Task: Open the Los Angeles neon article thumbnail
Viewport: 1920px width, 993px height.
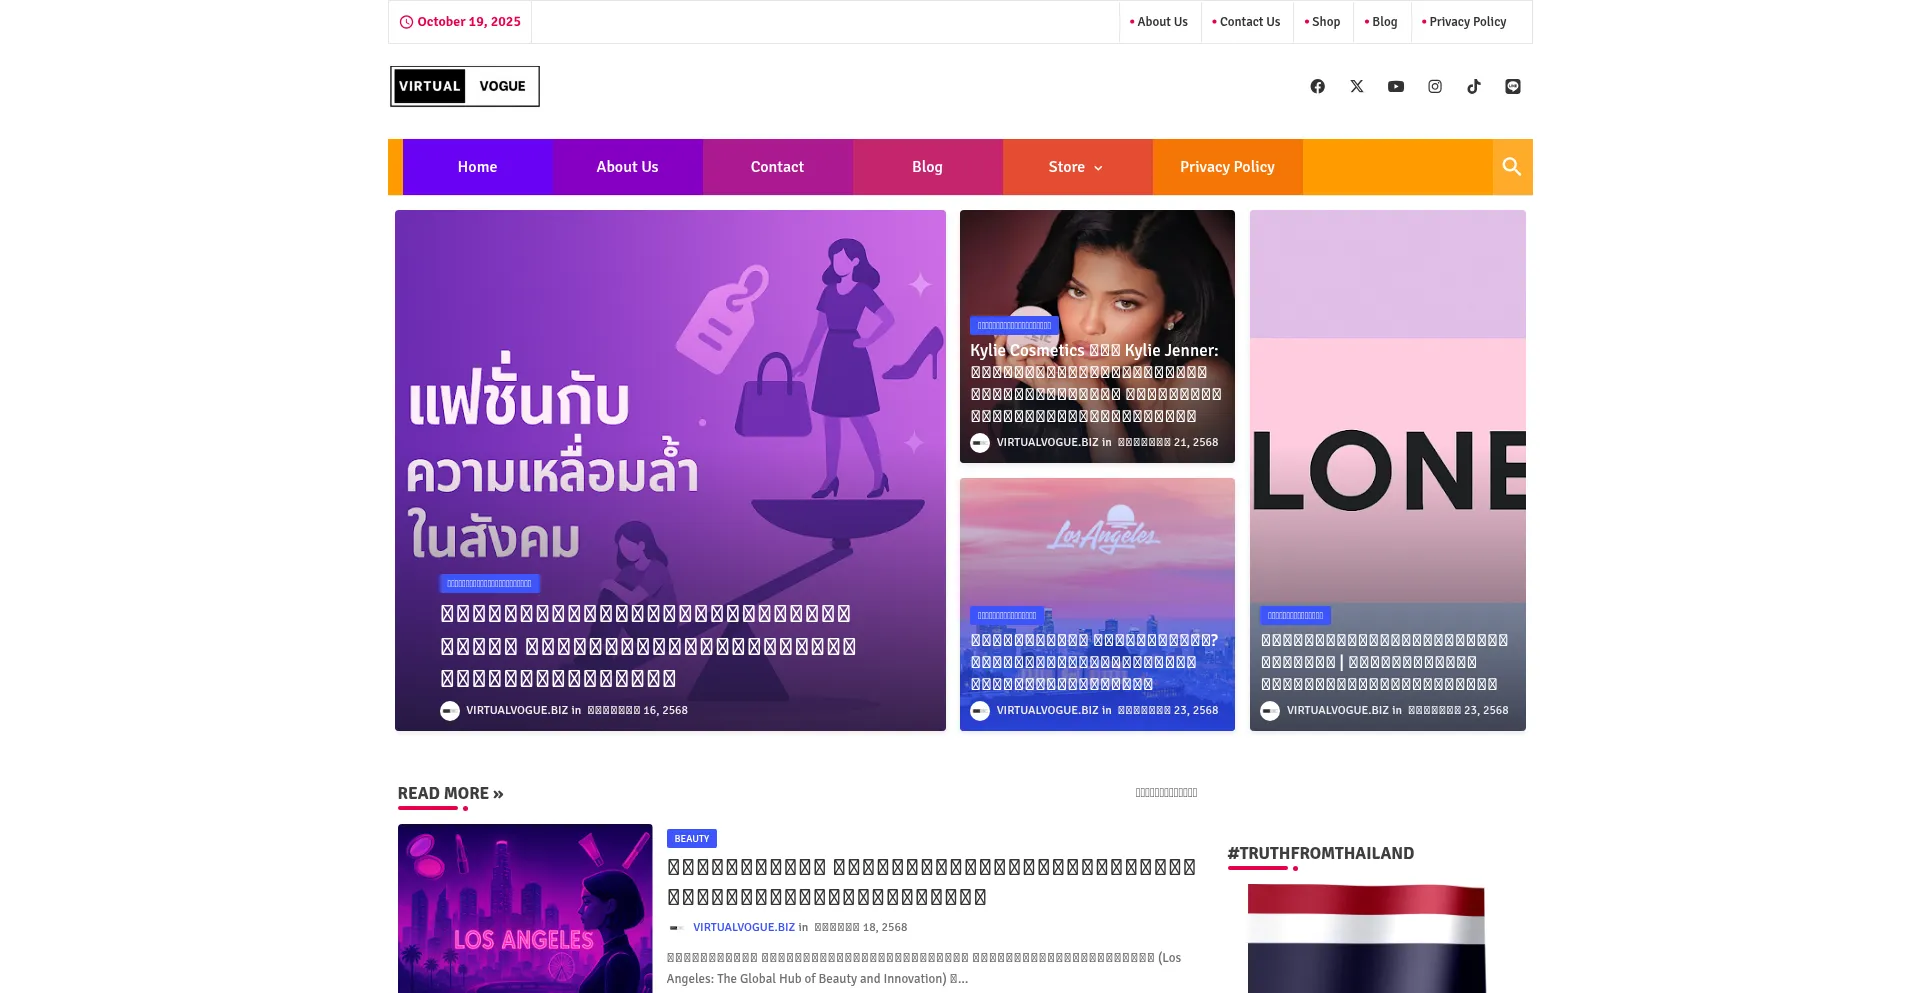Action: point(524,908)
